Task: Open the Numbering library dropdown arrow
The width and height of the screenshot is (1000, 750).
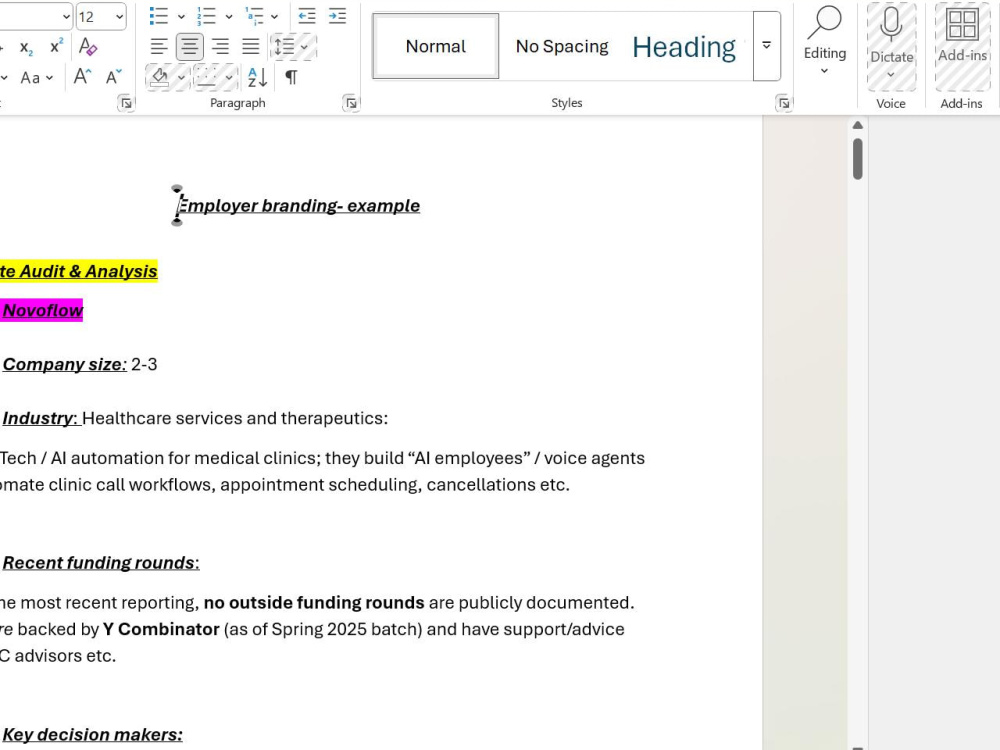Action: [229, 17]
